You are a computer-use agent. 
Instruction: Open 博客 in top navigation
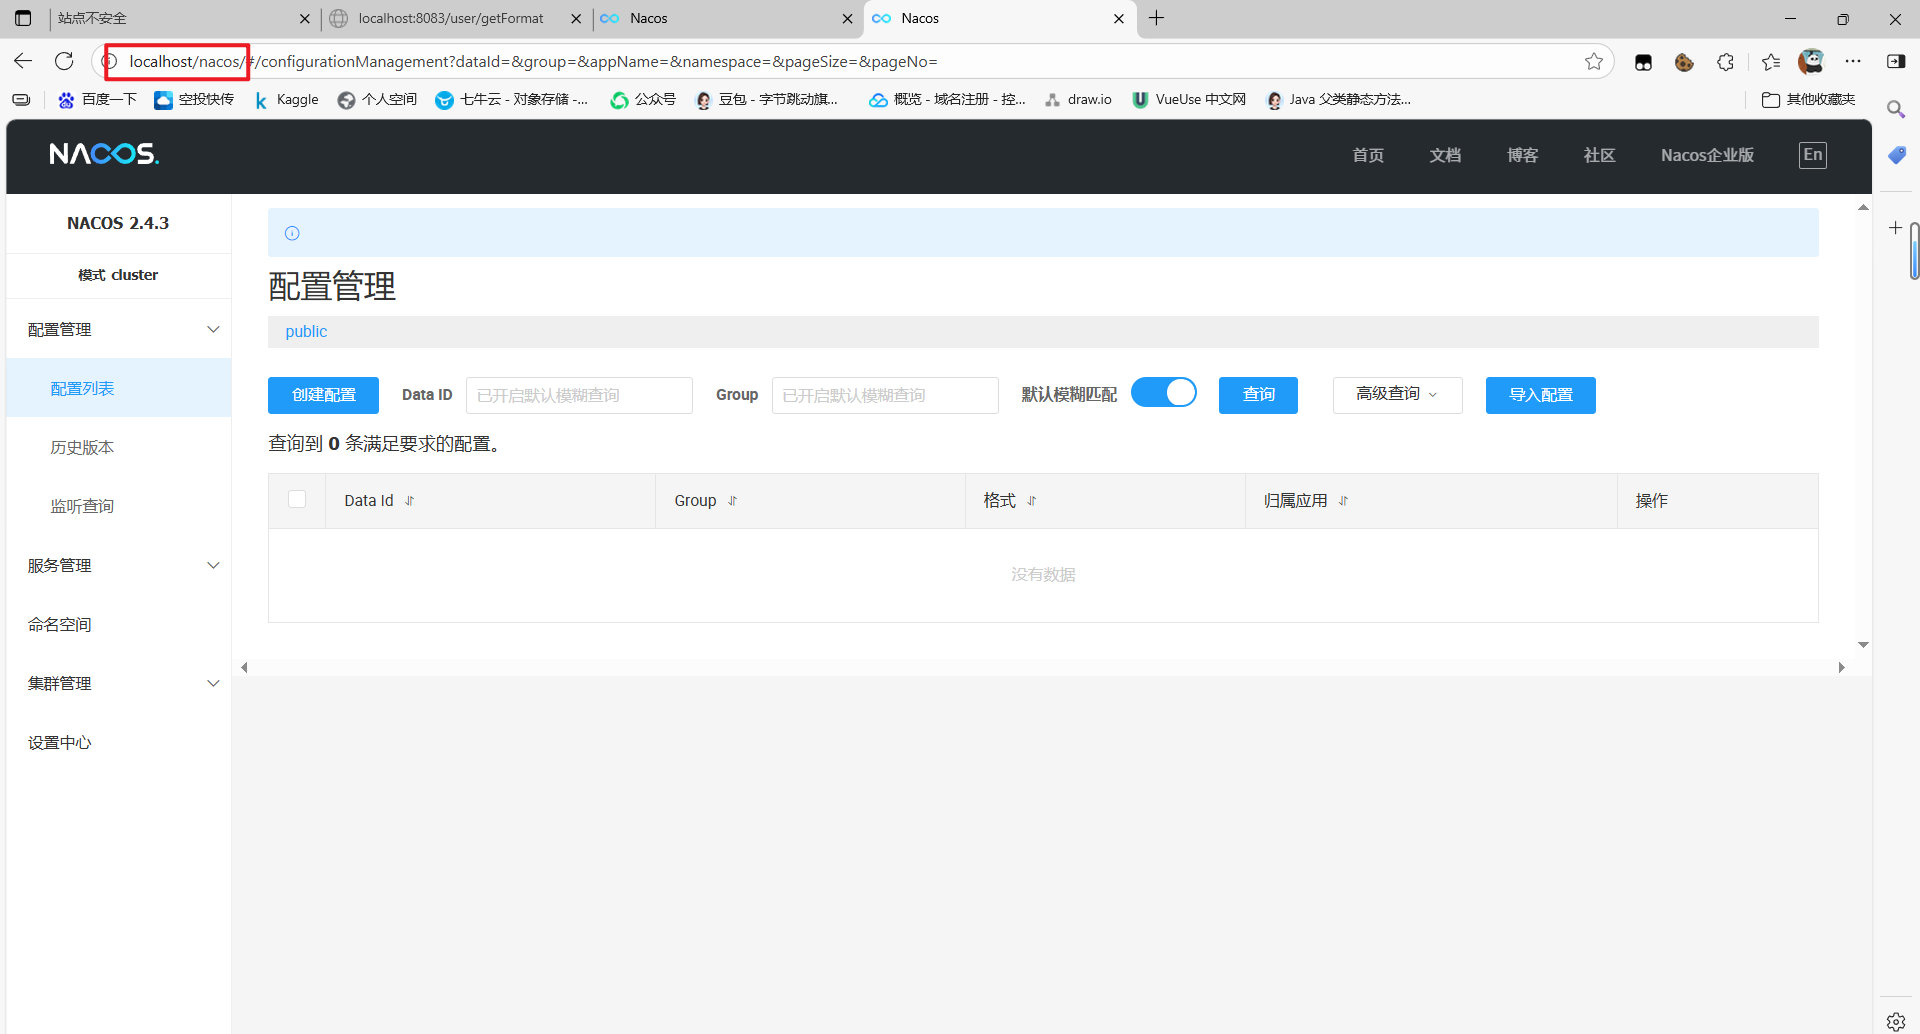(1522, 155)
